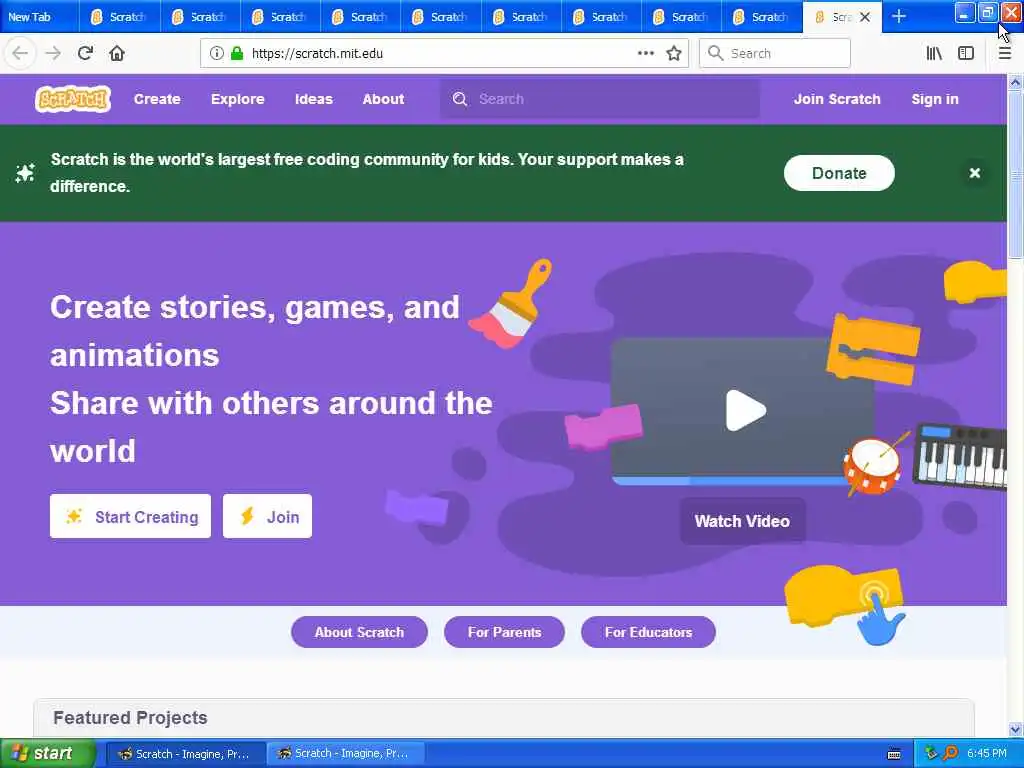Reload the page with the refresh icon
Viewport: 1024px width, 768px height.
pos(85,53)
